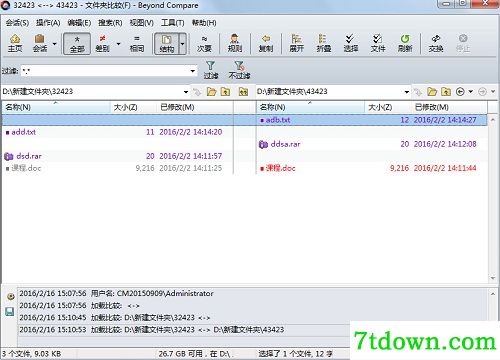Open the 视图(V) menu
The height and width of the screenshot is (360, 500).
coord(141,23)
